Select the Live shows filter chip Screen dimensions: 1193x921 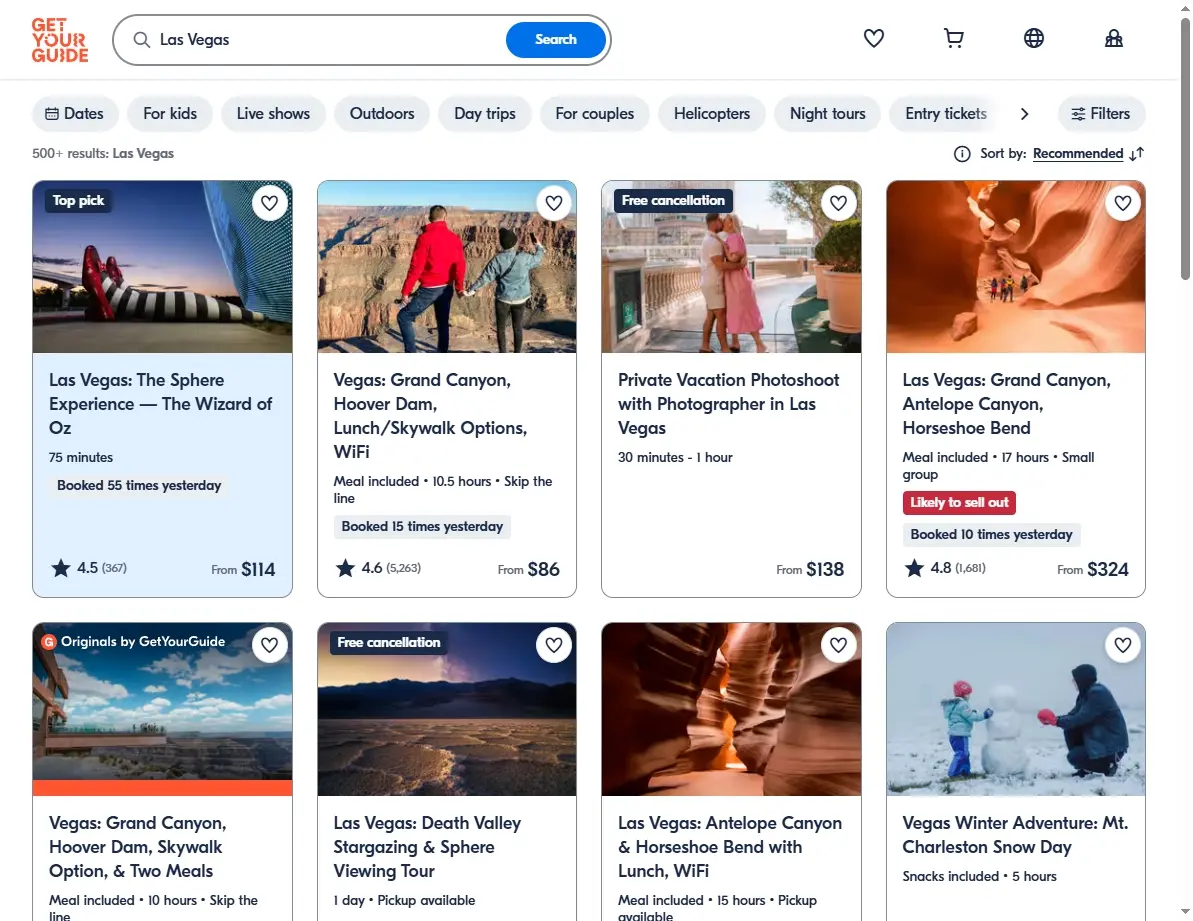click(x=273, y=114)
